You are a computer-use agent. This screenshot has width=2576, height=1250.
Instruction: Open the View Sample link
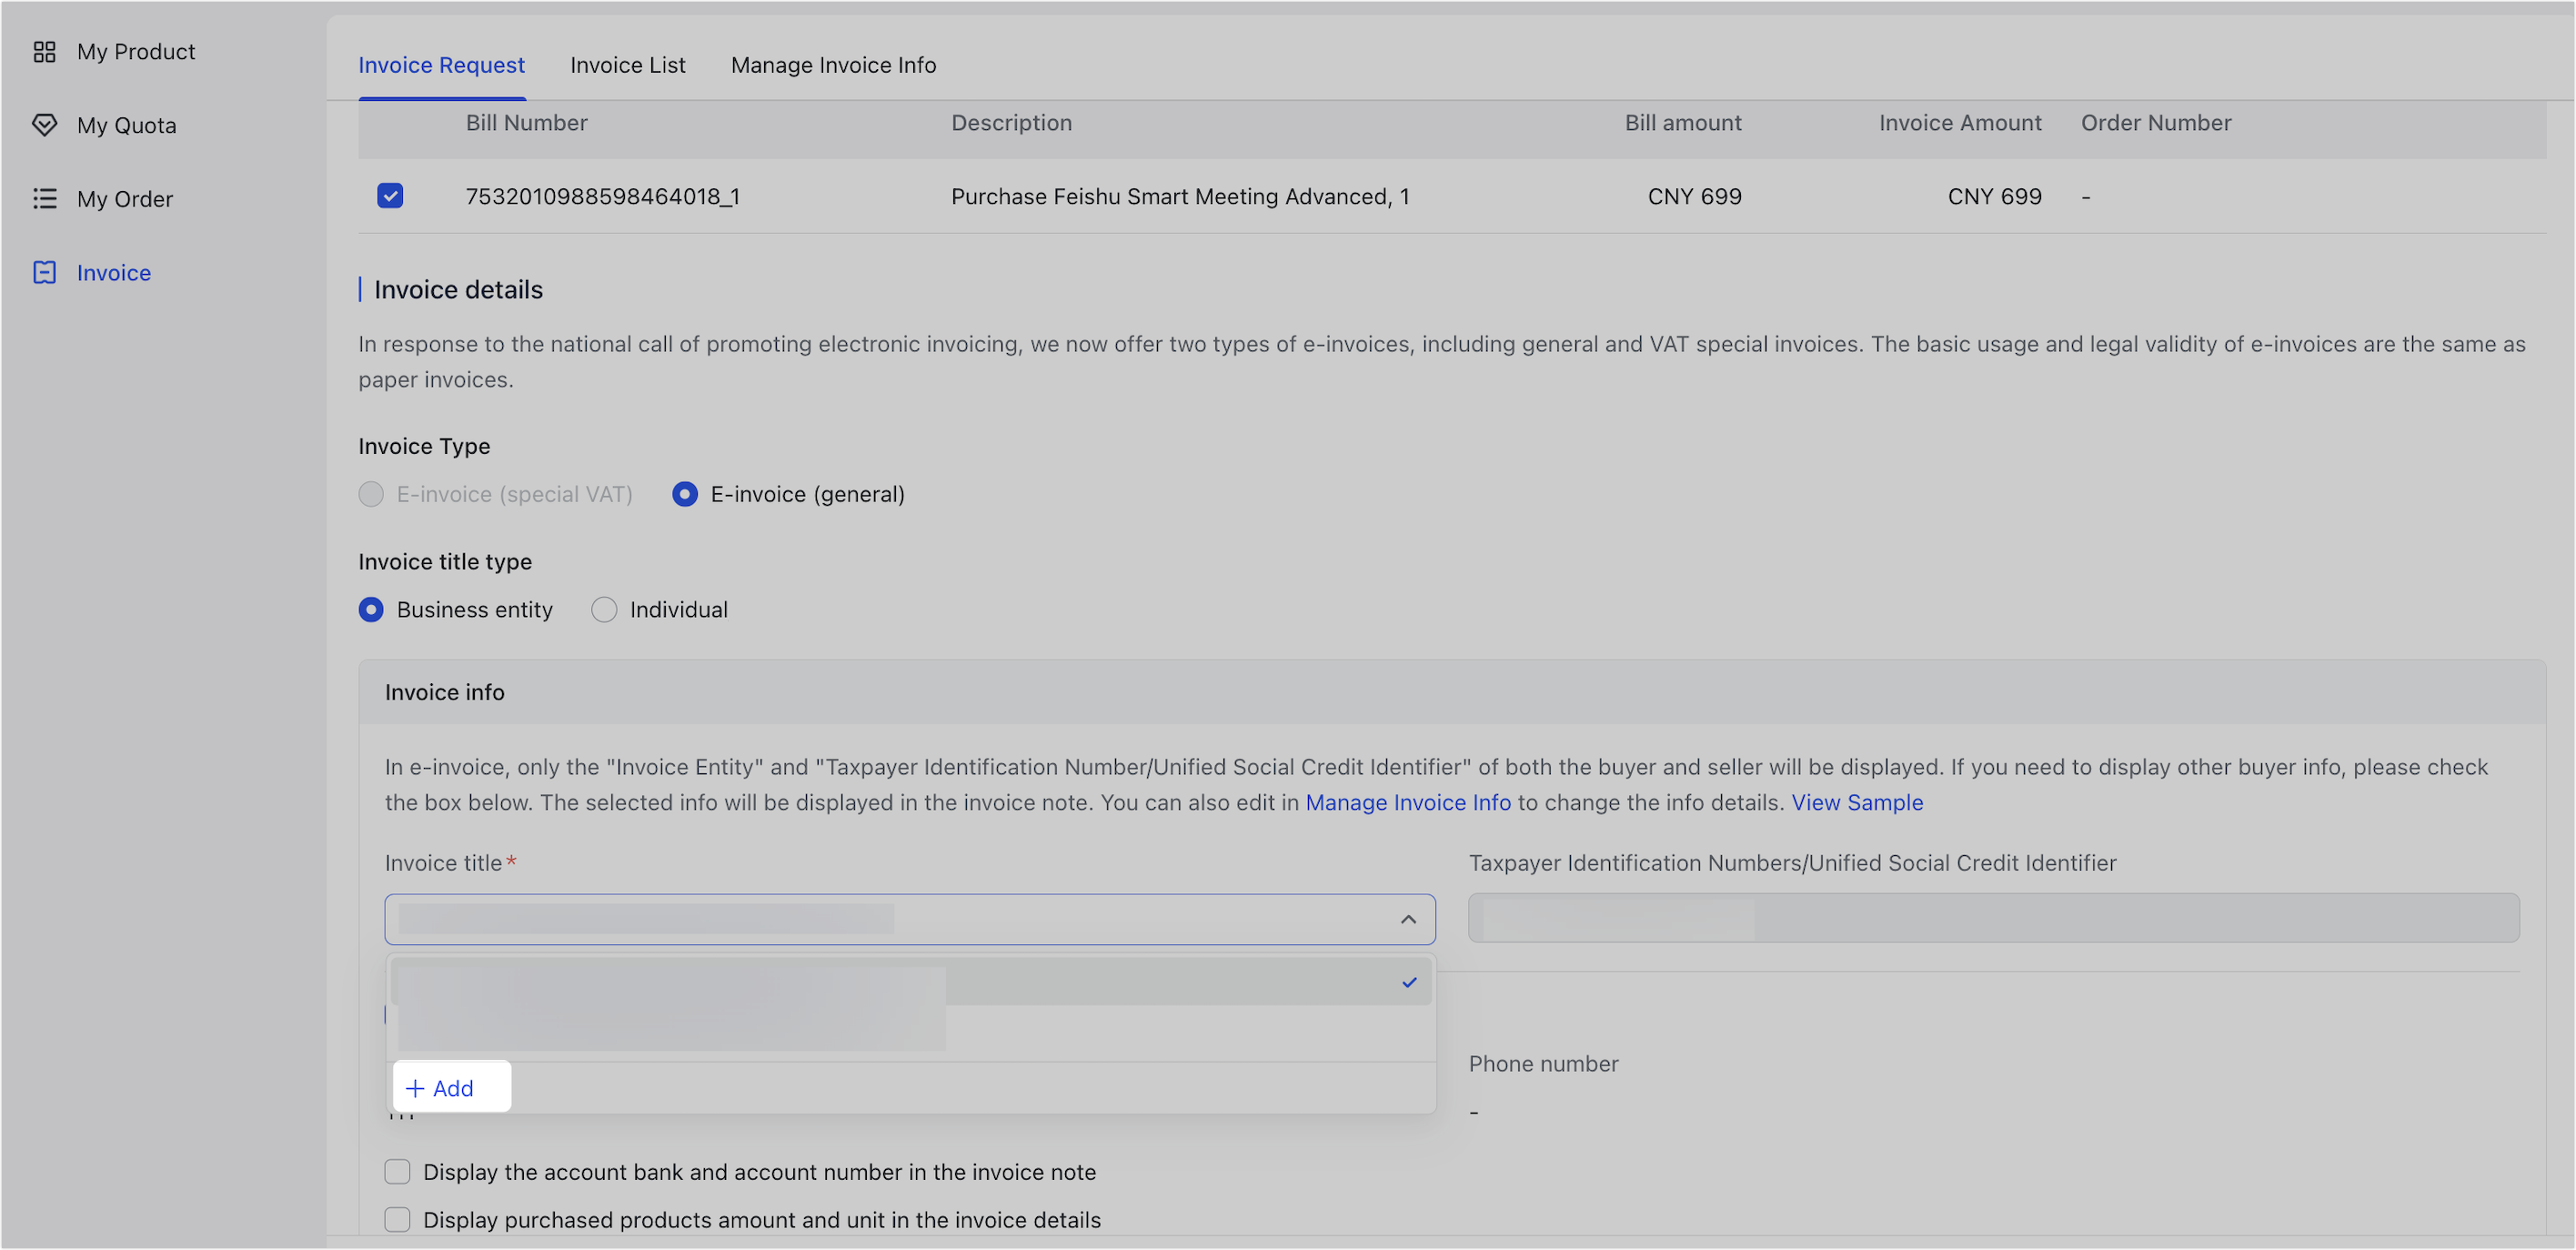tap(1857, 802)
